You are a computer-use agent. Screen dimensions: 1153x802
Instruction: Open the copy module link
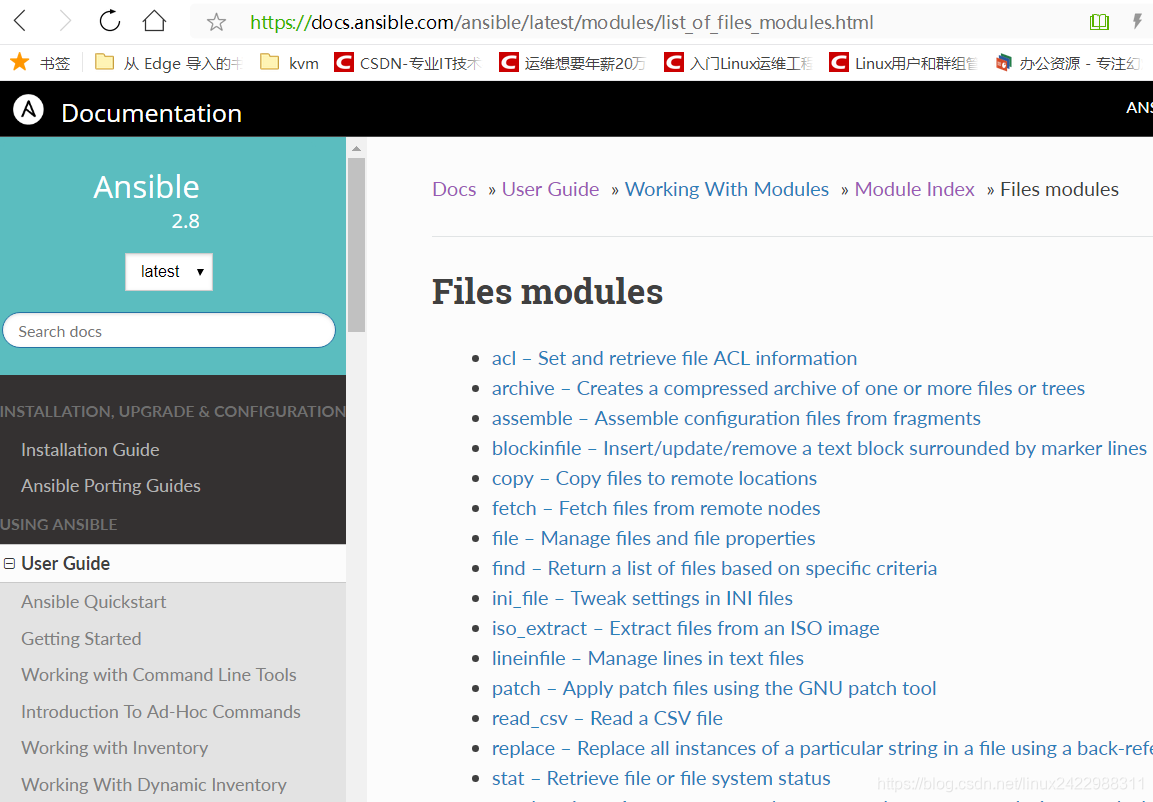(654, 479)
